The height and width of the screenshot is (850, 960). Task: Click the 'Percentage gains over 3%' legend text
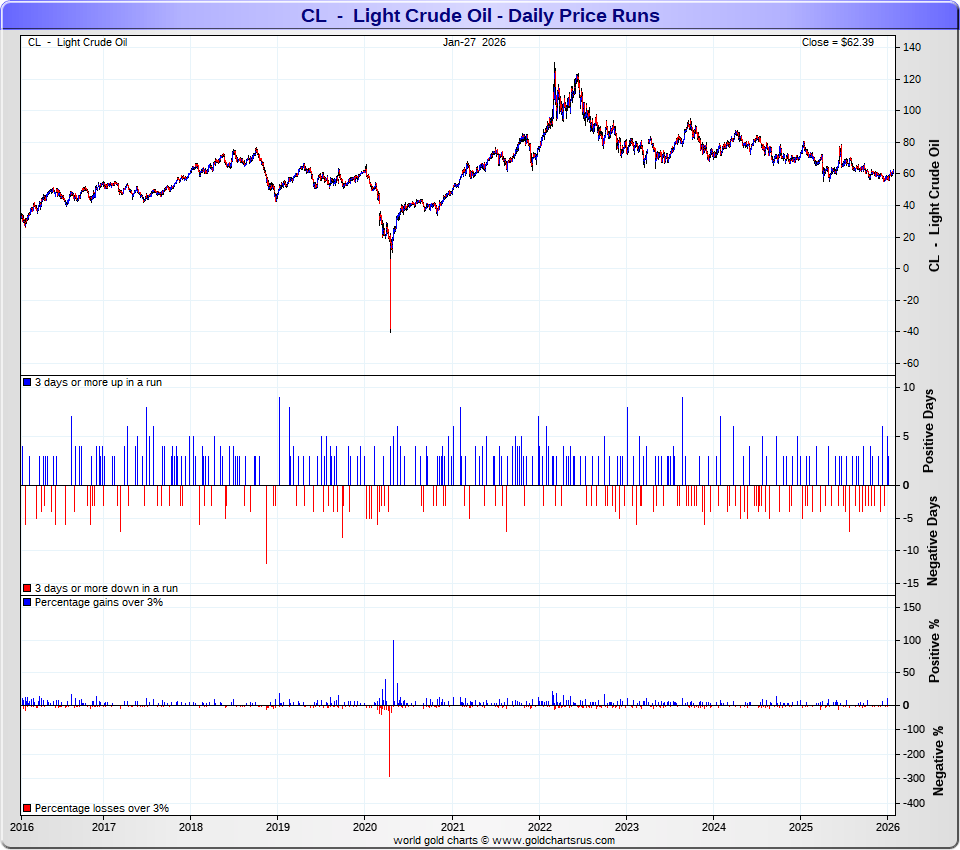99,602
